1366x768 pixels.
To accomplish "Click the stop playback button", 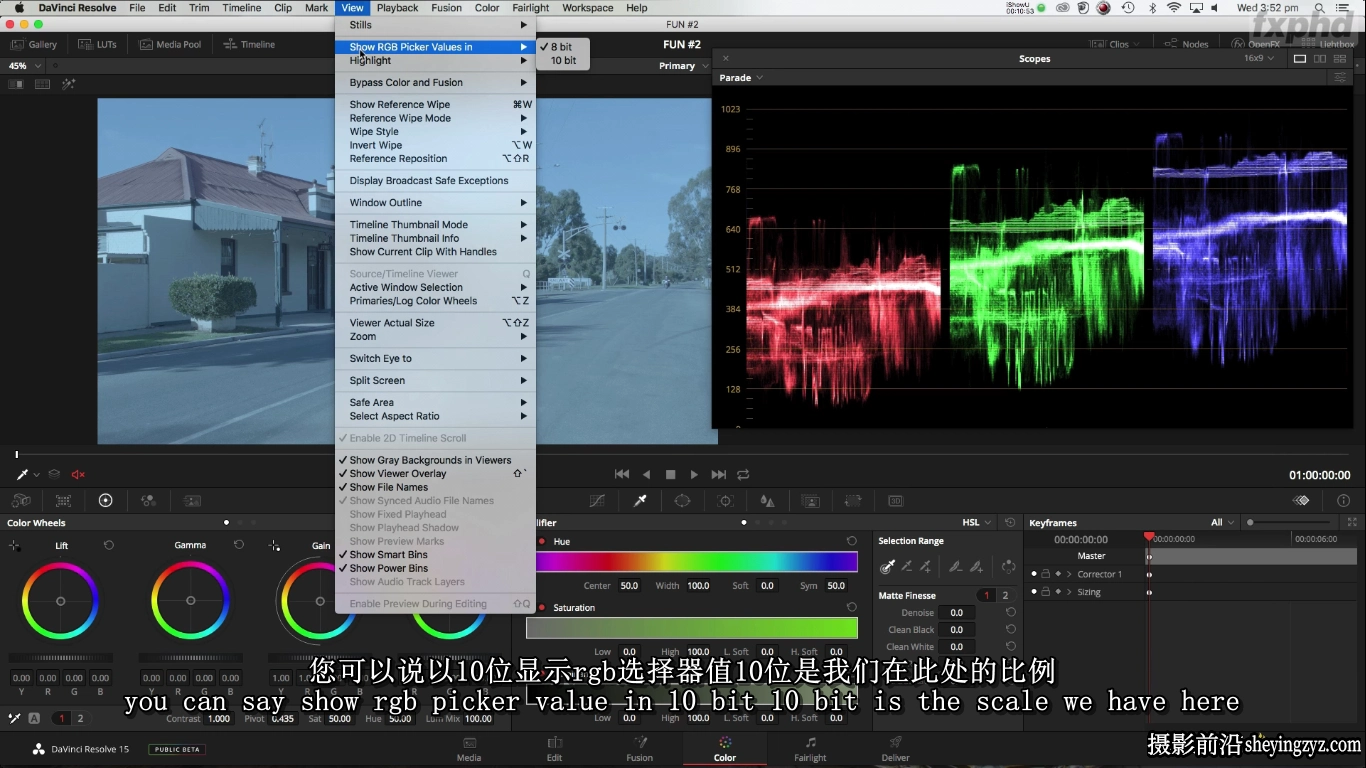I will coord(670,474).
